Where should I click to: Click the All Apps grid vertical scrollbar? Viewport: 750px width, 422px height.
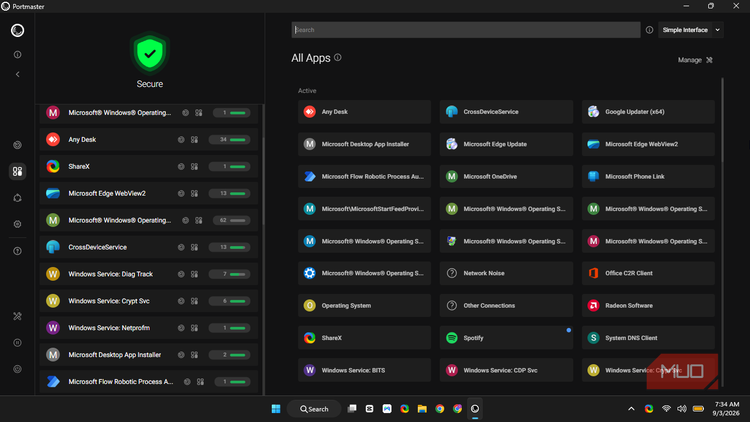pyautogui.click(x=722, y=120)
